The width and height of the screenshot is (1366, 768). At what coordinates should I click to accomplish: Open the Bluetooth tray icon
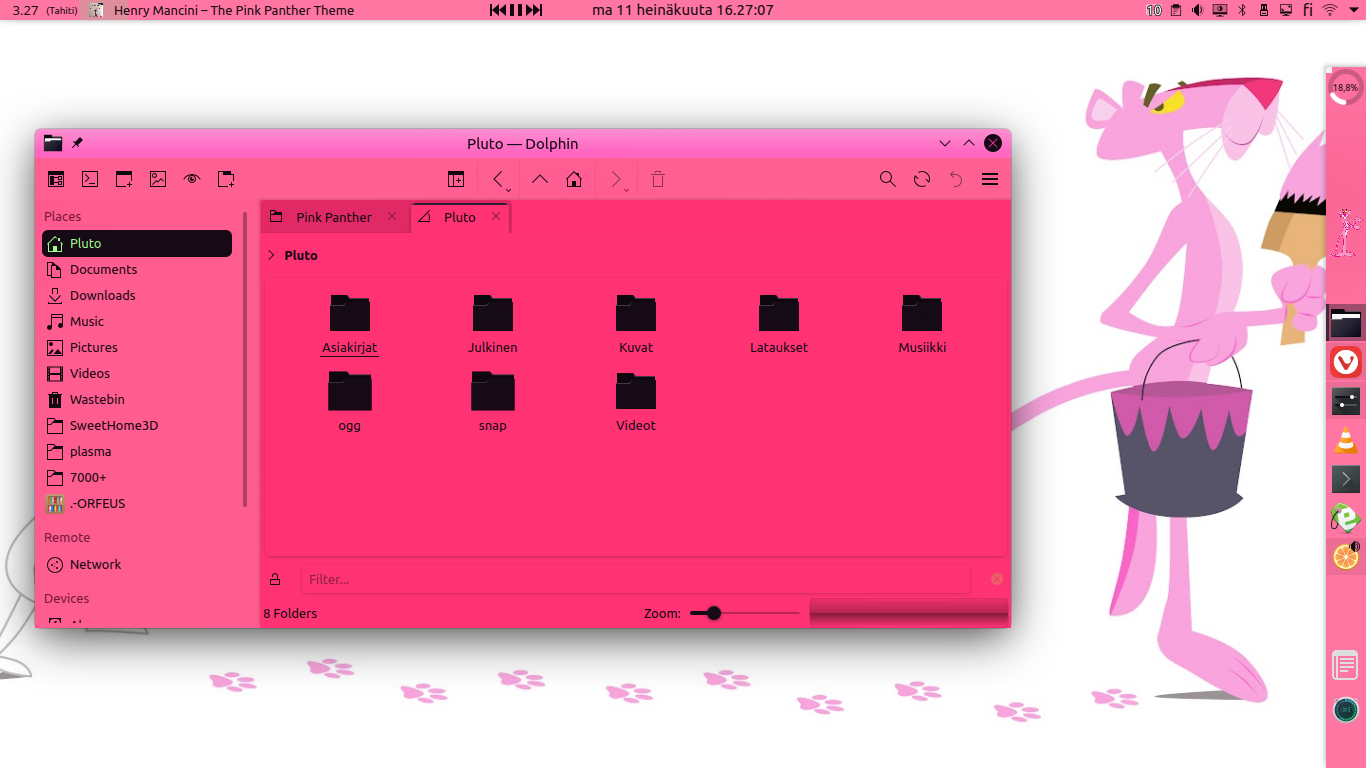click(1242, 10)
